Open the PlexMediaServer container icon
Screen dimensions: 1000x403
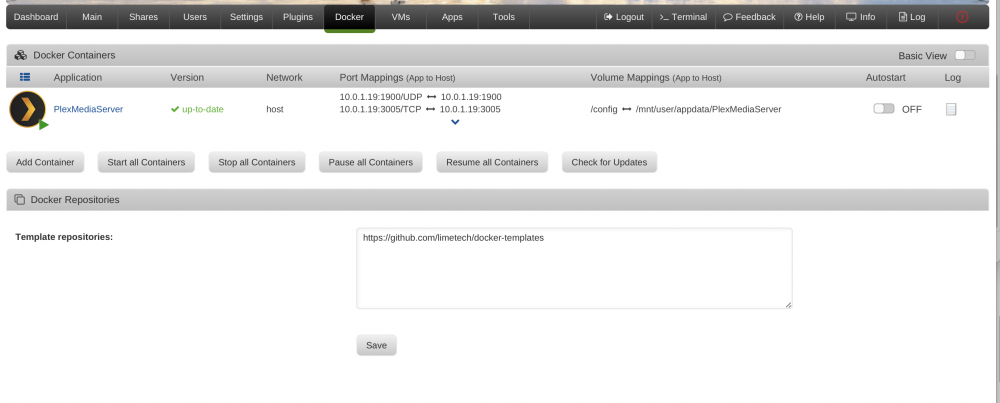[27, 109]
